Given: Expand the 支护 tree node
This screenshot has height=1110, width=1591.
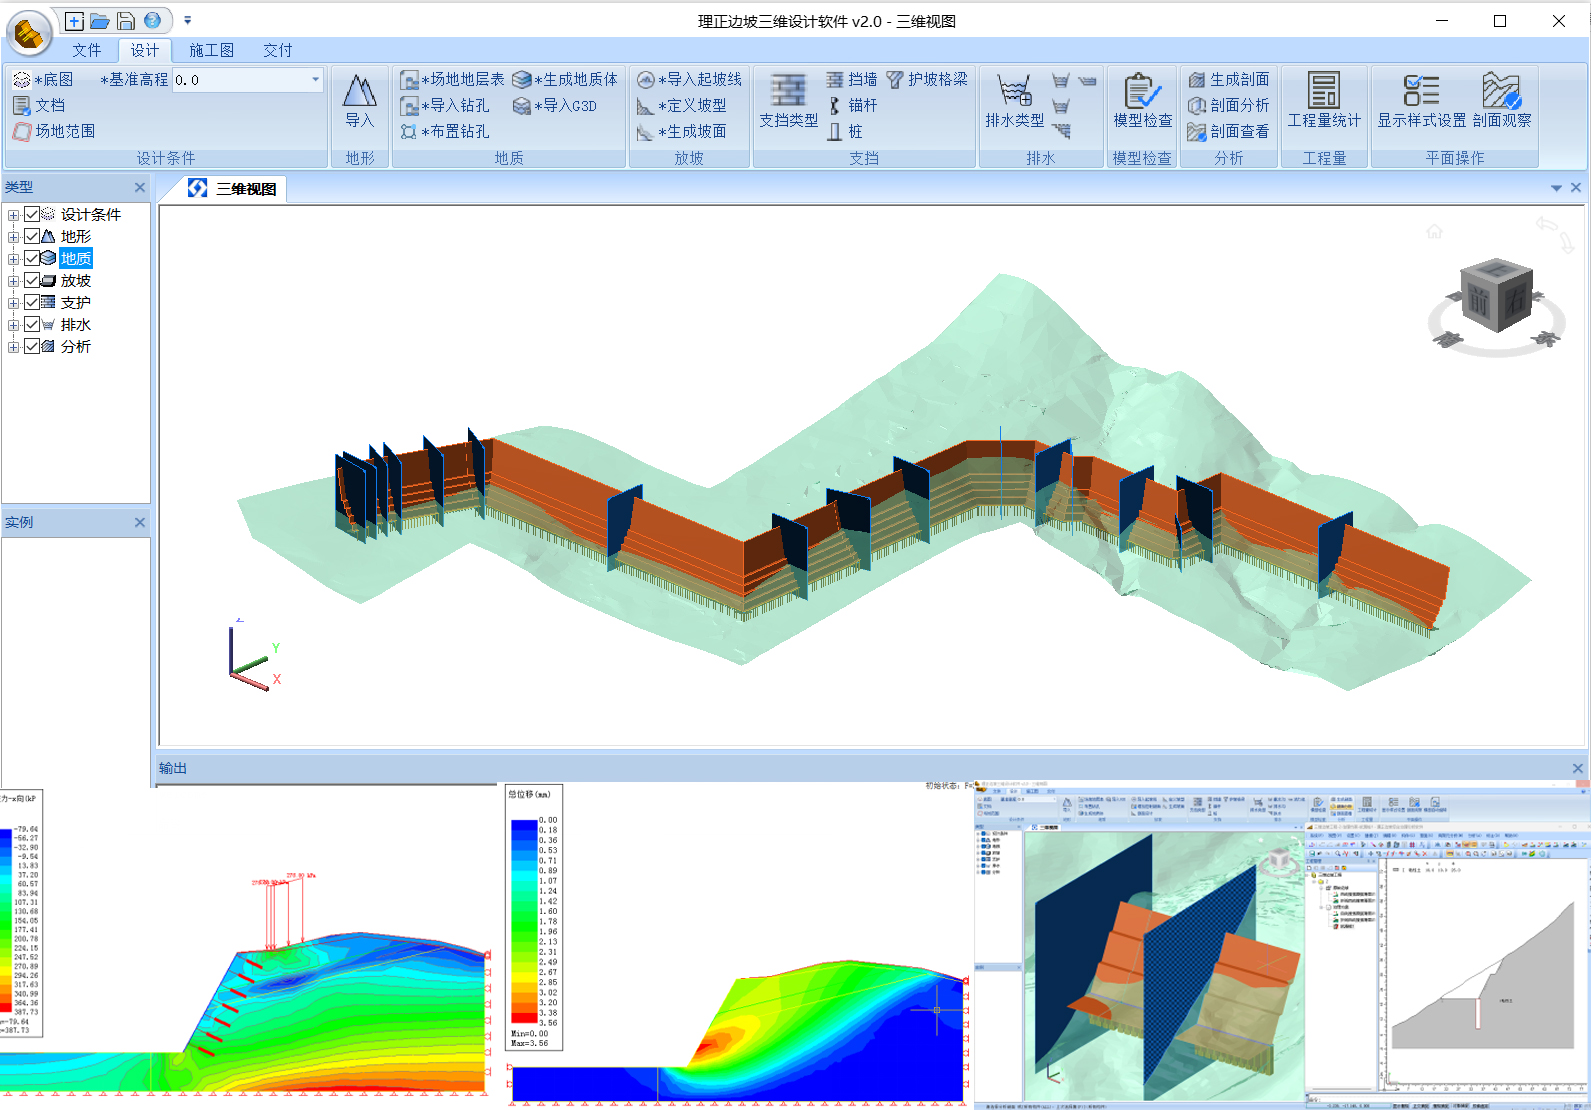Looking at the screenshot, I should 13,303.
